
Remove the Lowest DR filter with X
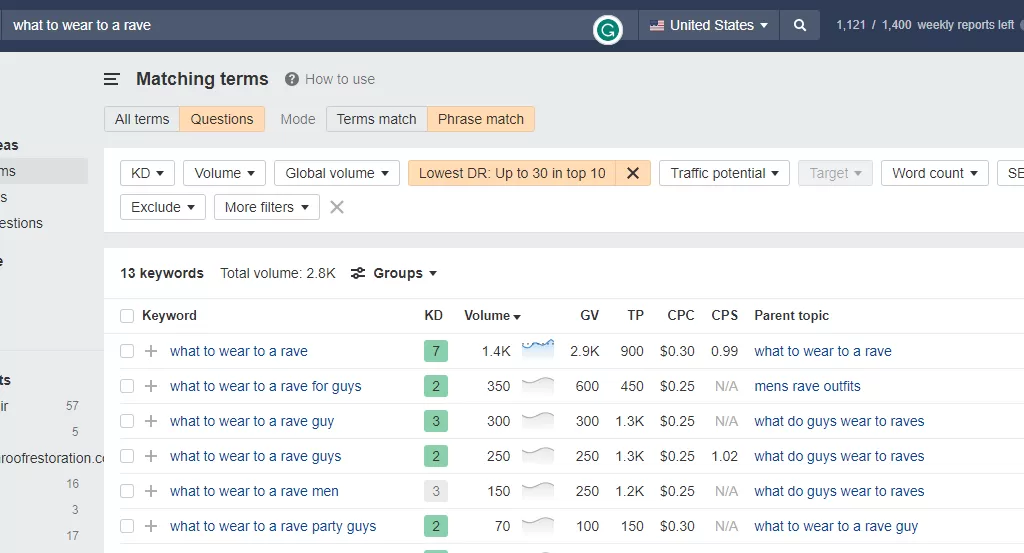[633, 173]
